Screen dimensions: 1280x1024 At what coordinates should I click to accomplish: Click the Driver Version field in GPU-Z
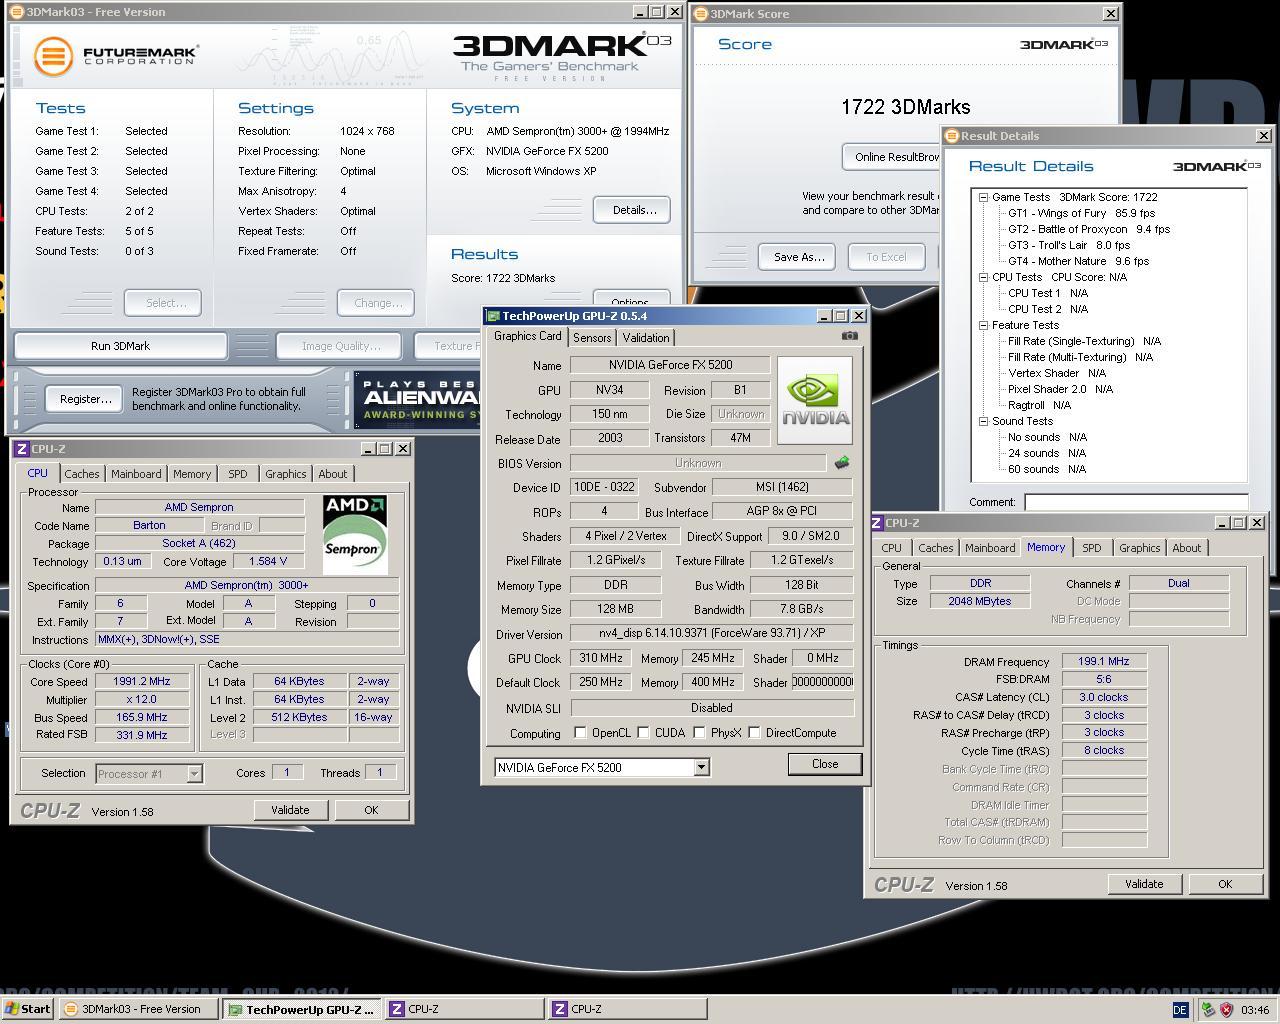[712, 634]
